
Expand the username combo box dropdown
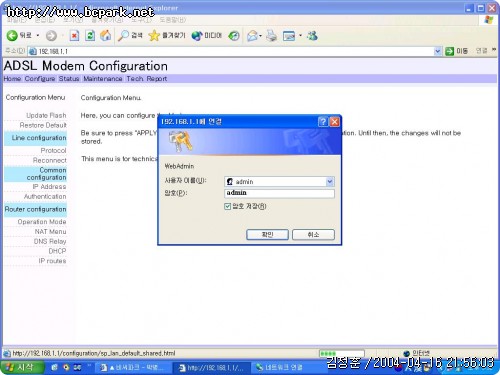(x=330, y=182)
